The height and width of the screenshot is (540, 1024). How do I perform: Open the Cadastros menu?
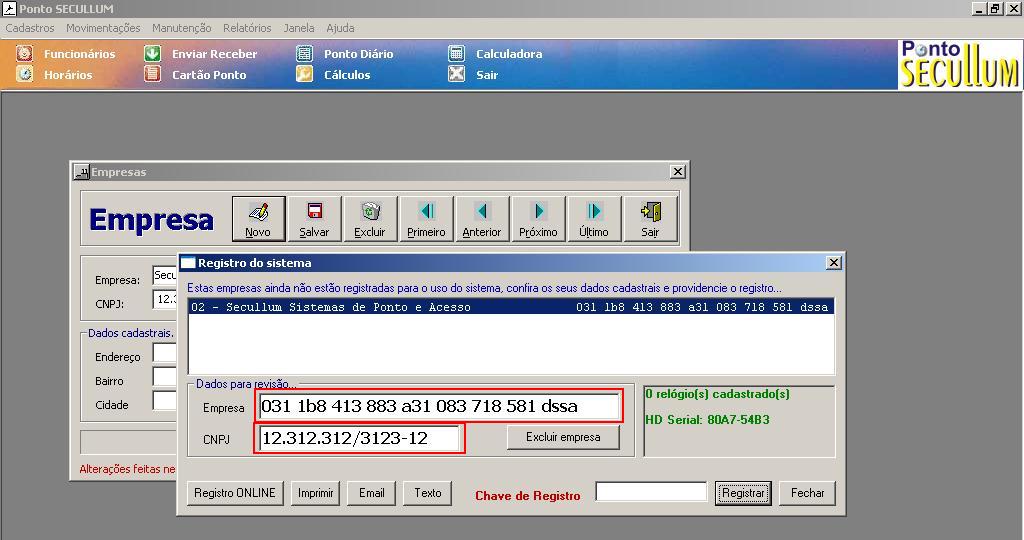[30, 28]
